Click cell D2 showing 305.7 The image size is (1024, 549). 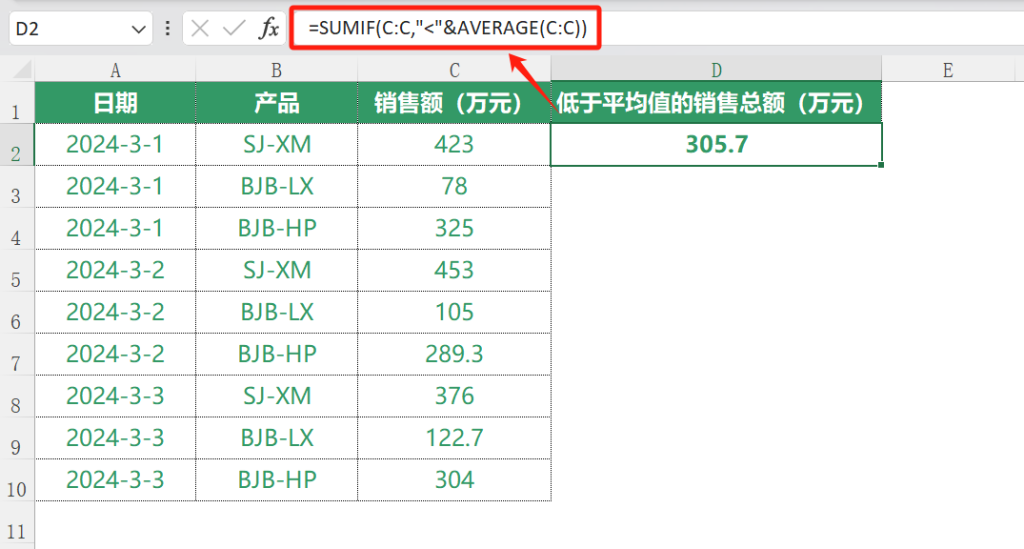[x=716, y=144]
